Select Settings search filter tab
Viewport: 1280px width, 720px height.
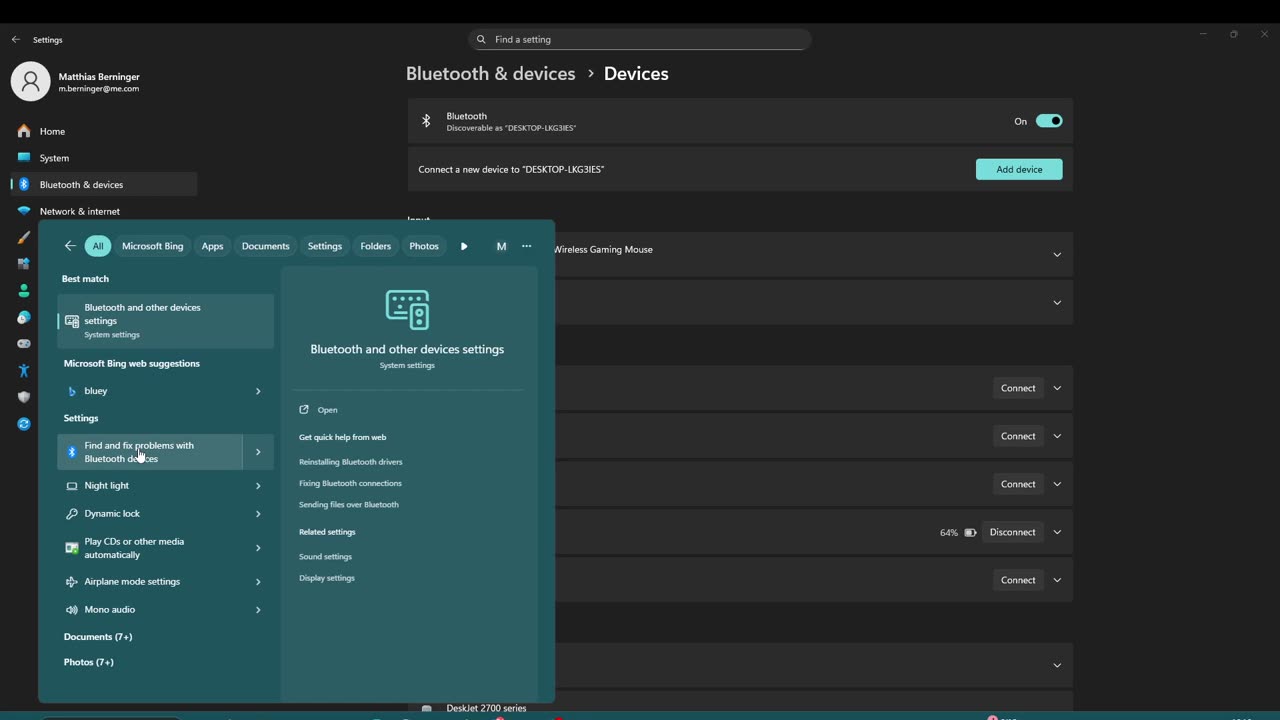(x=324, y=246)
